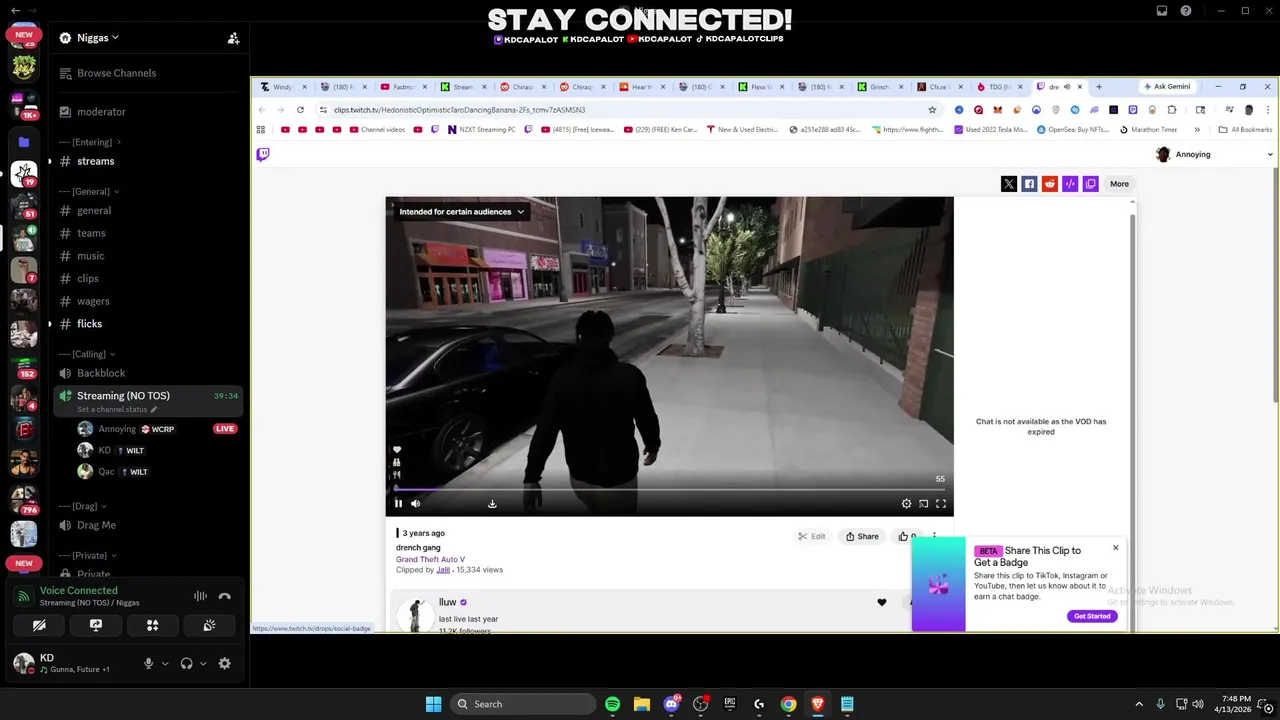
Task: Expand headphone output options arrow
Action: pyautogui.click(x=203, y=663)
